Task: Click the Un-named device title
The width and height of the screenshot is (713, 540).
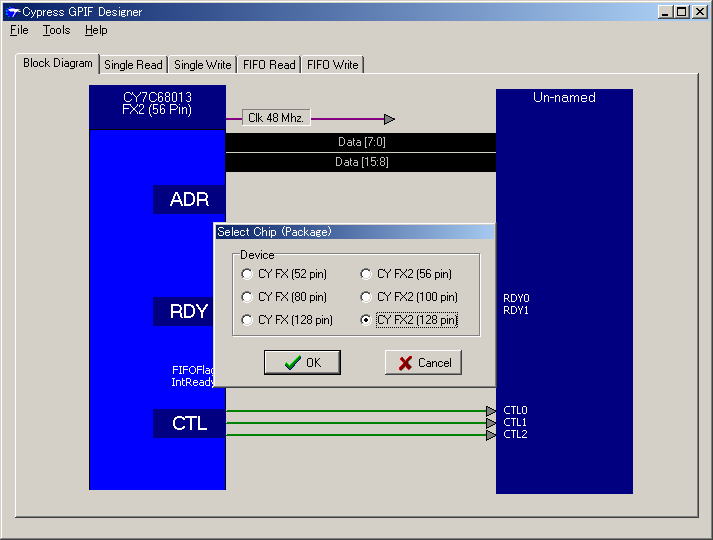Action: pos(564,98)
